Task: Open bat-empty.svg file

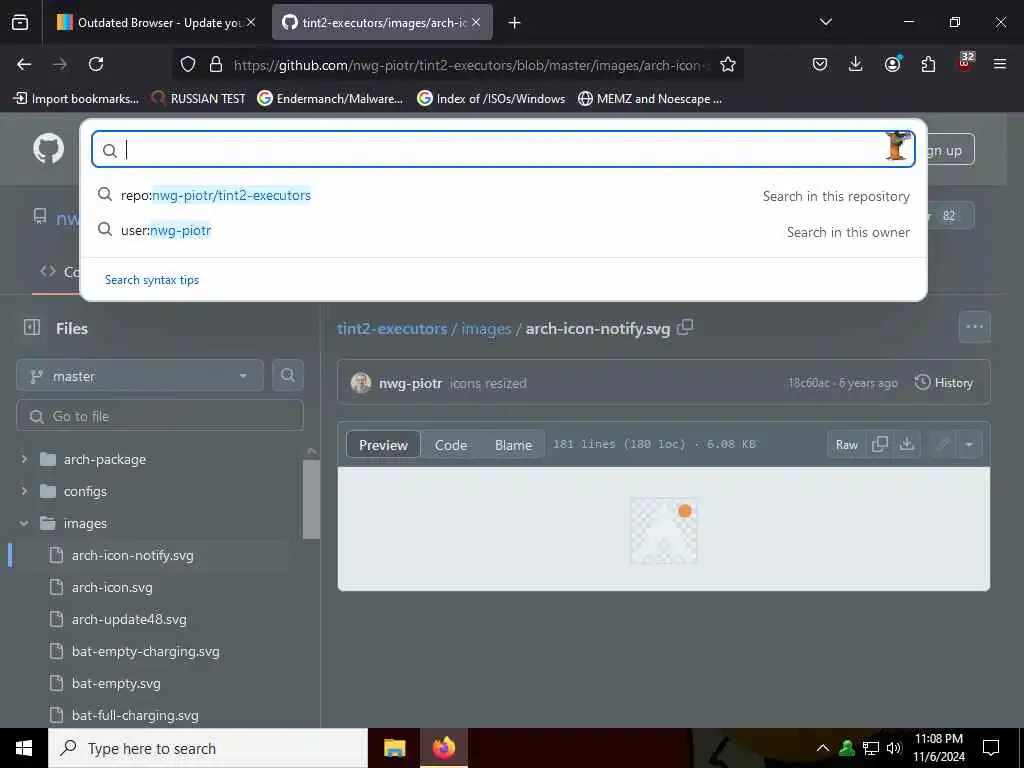Action: [x=116, y=683]
